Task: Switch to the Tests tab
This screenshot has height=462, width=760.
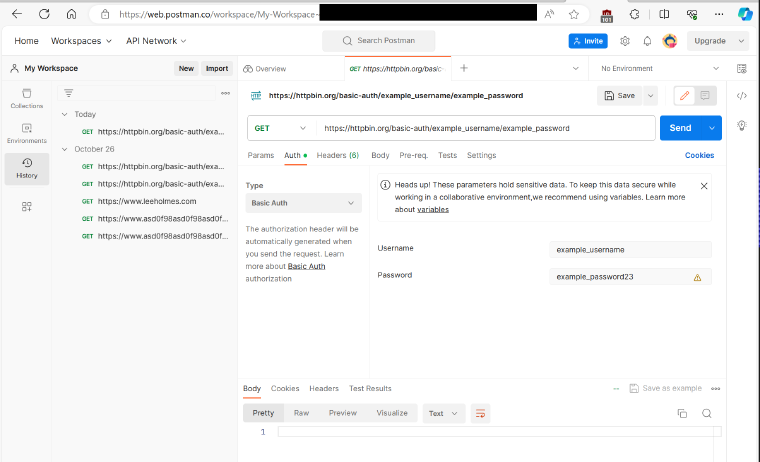Action: [447, 155]
